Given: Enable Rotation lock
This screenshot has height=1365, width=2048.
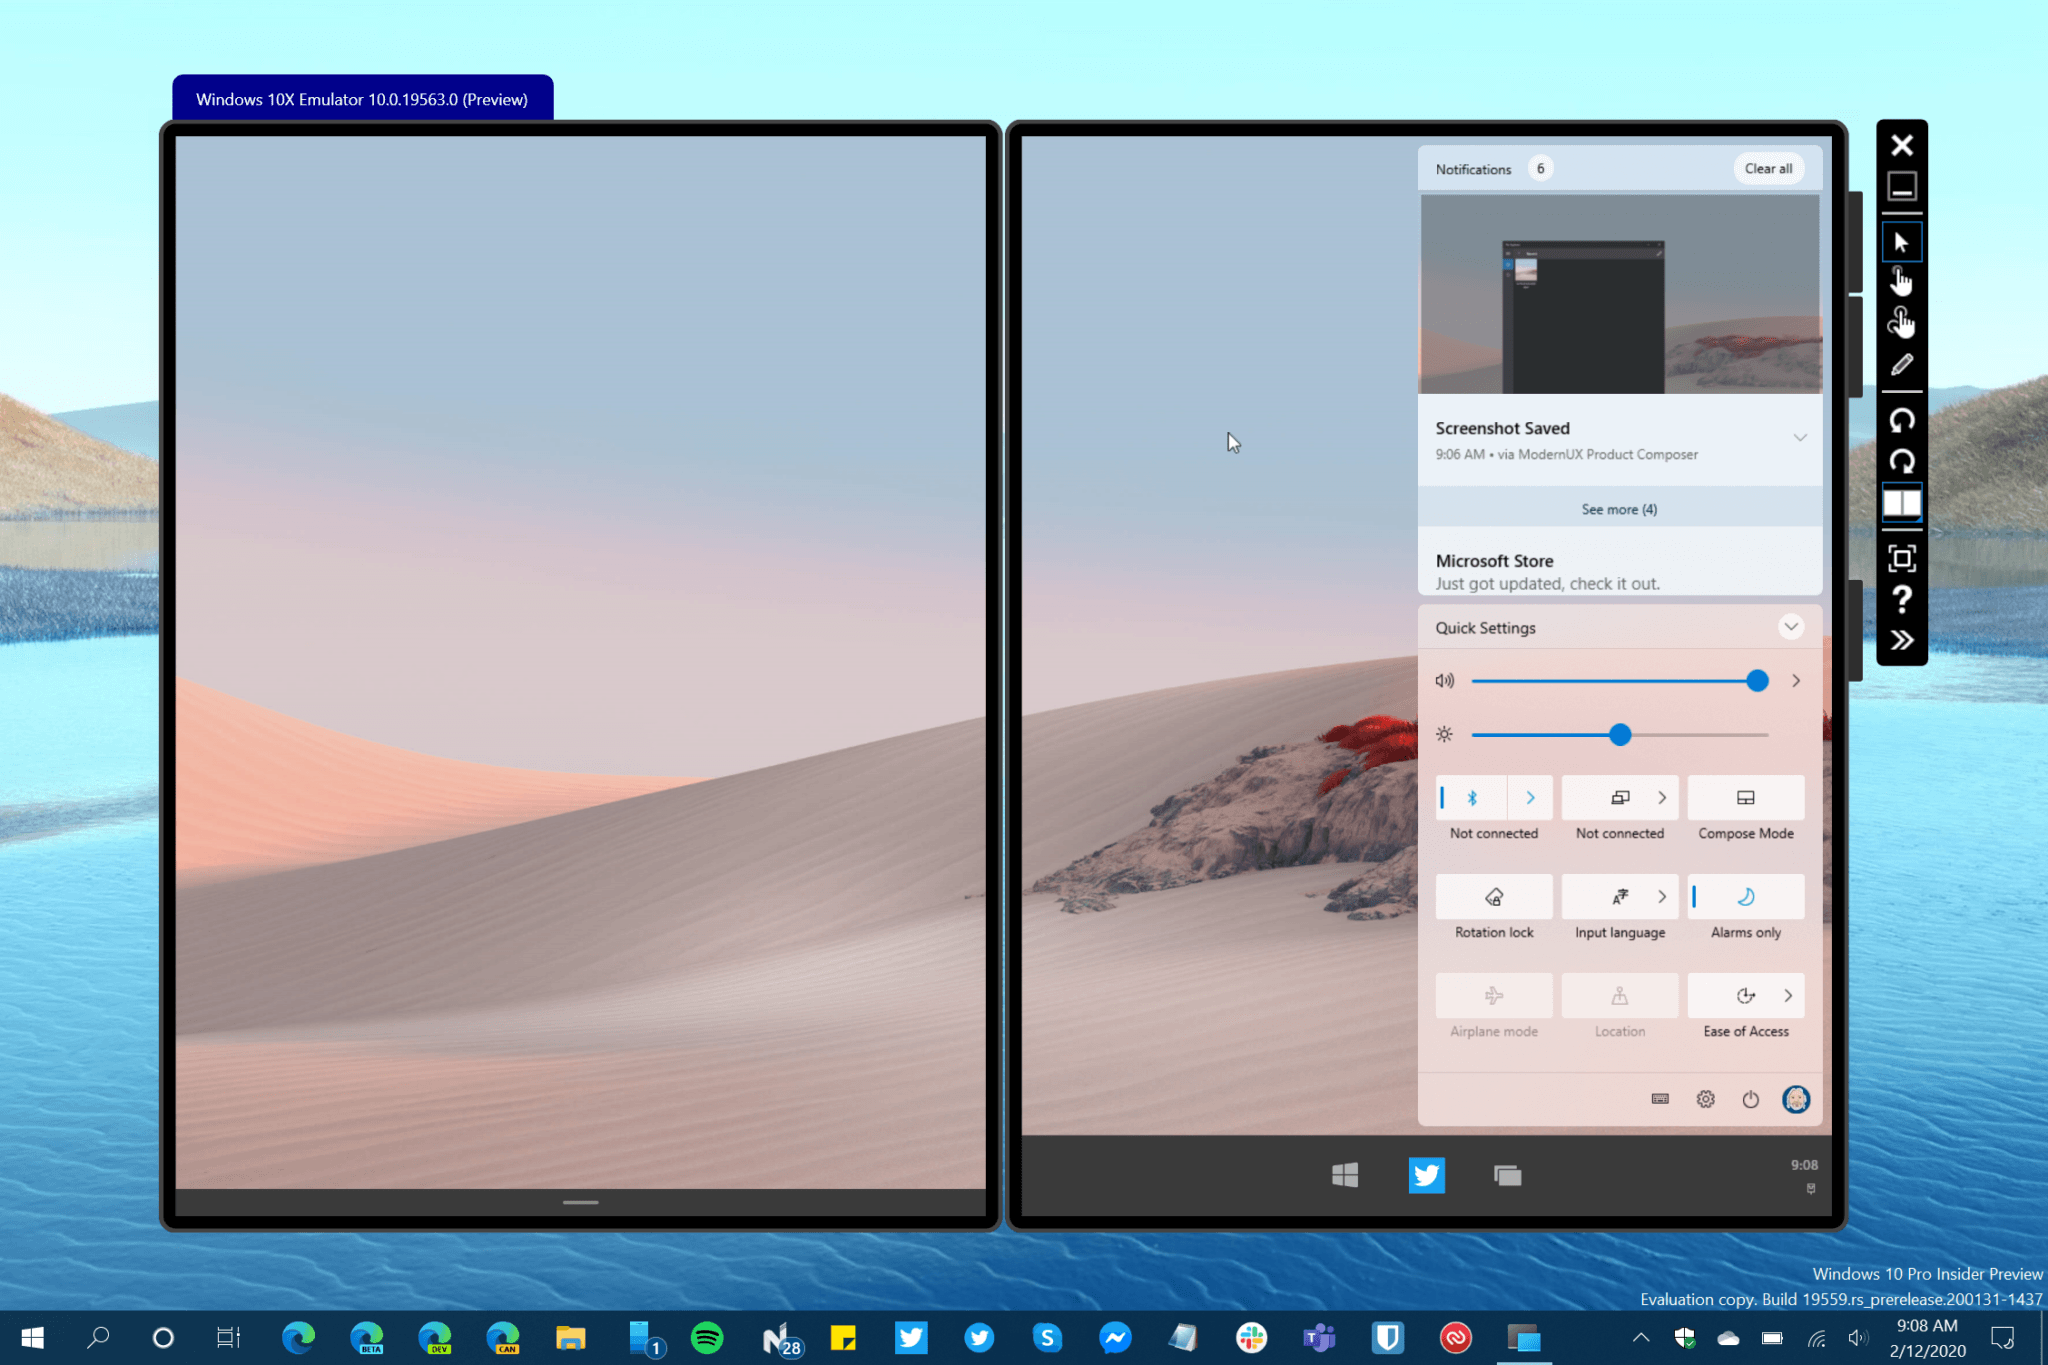Looking at the screenshot, I should pos(1493,897).
